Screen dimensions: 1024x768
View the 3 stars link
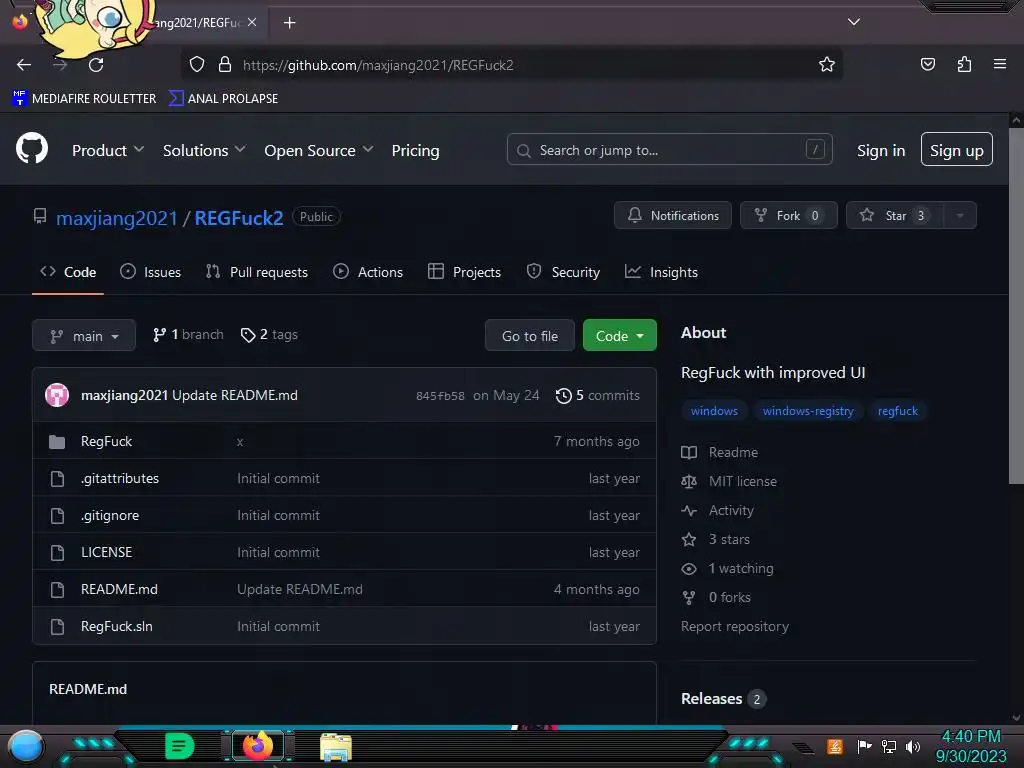[715, 539]
